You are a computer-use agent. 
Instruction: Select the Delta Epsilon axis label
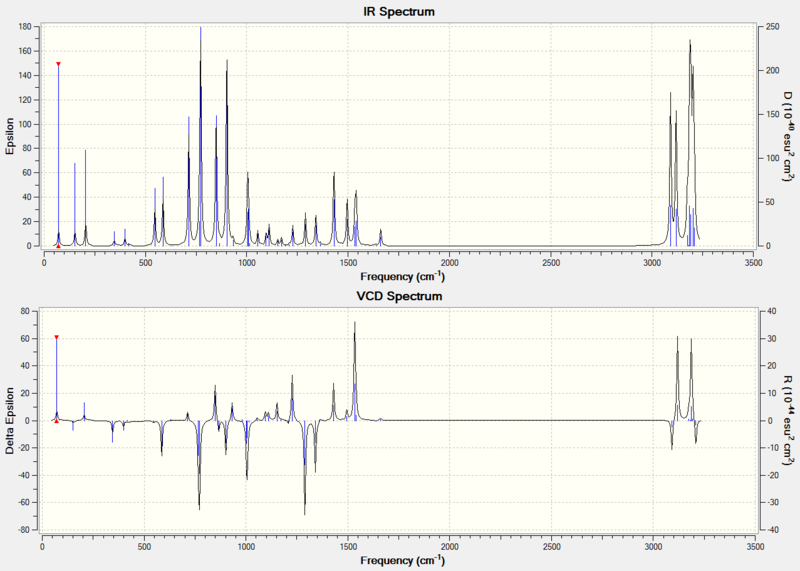coord(10,420)
